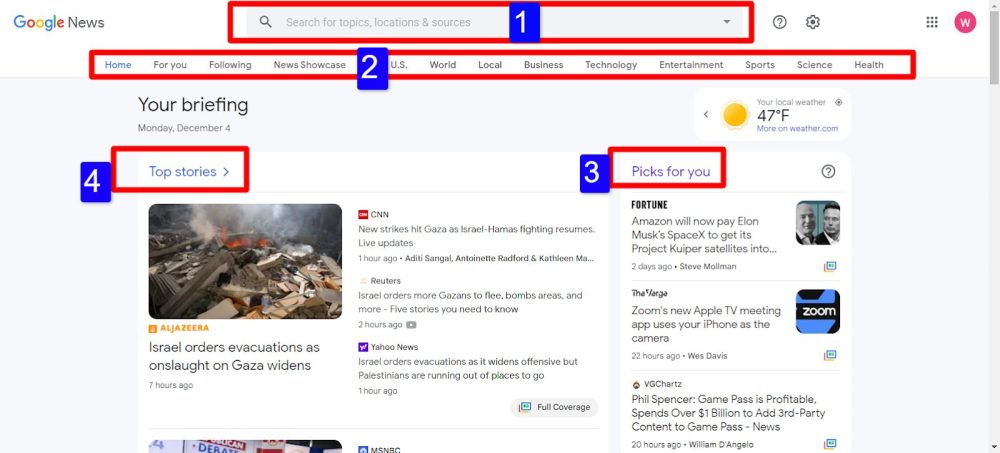Click the 47°F temperature text
The width and height of the screenshot is (1000, 453).
773,115
